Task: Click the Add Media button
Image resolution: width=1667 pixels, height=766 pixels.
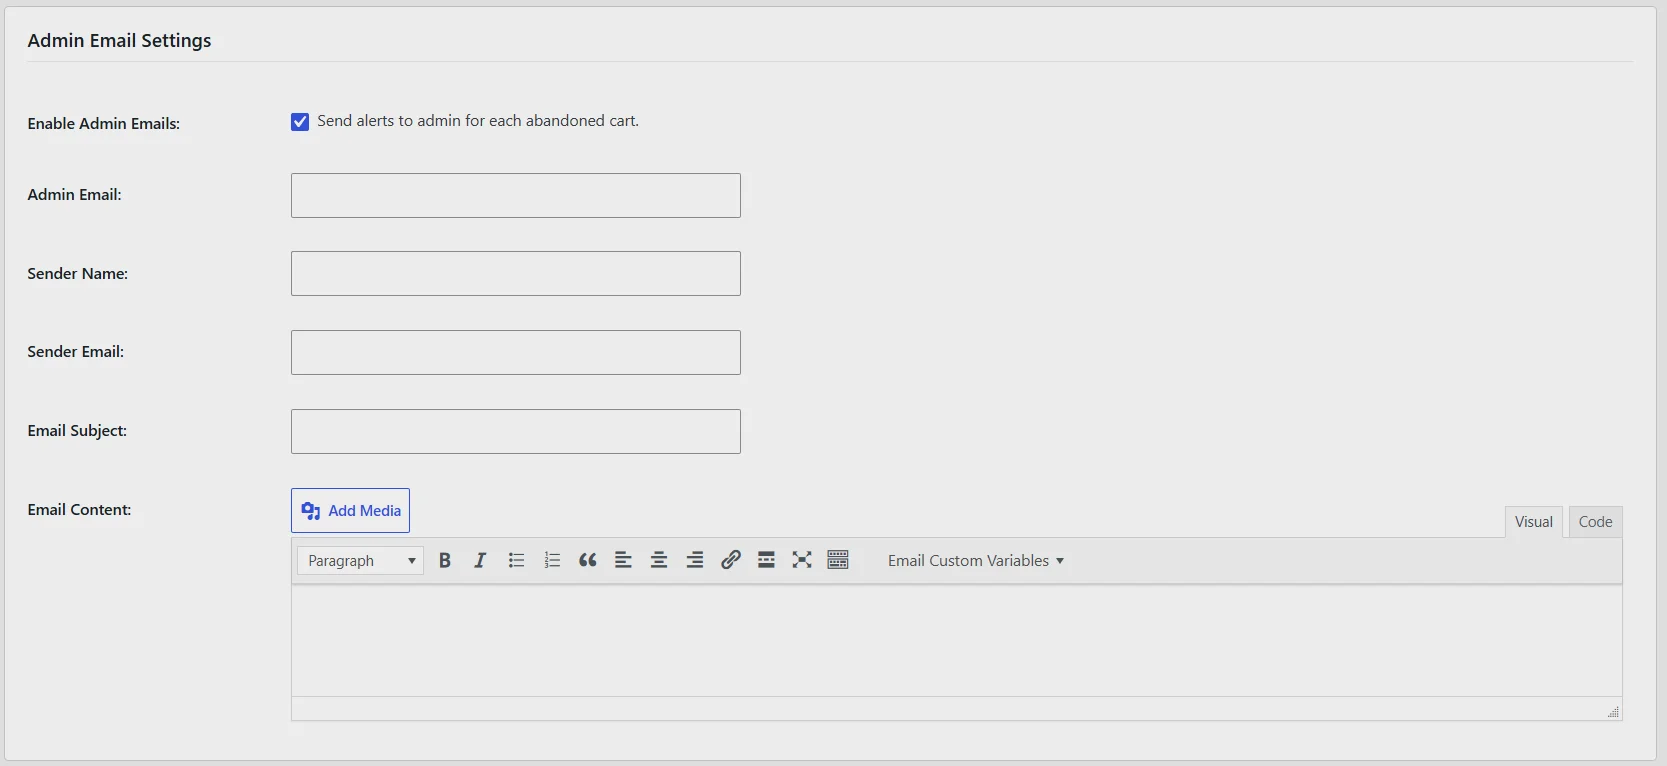Action: [350, 511]
